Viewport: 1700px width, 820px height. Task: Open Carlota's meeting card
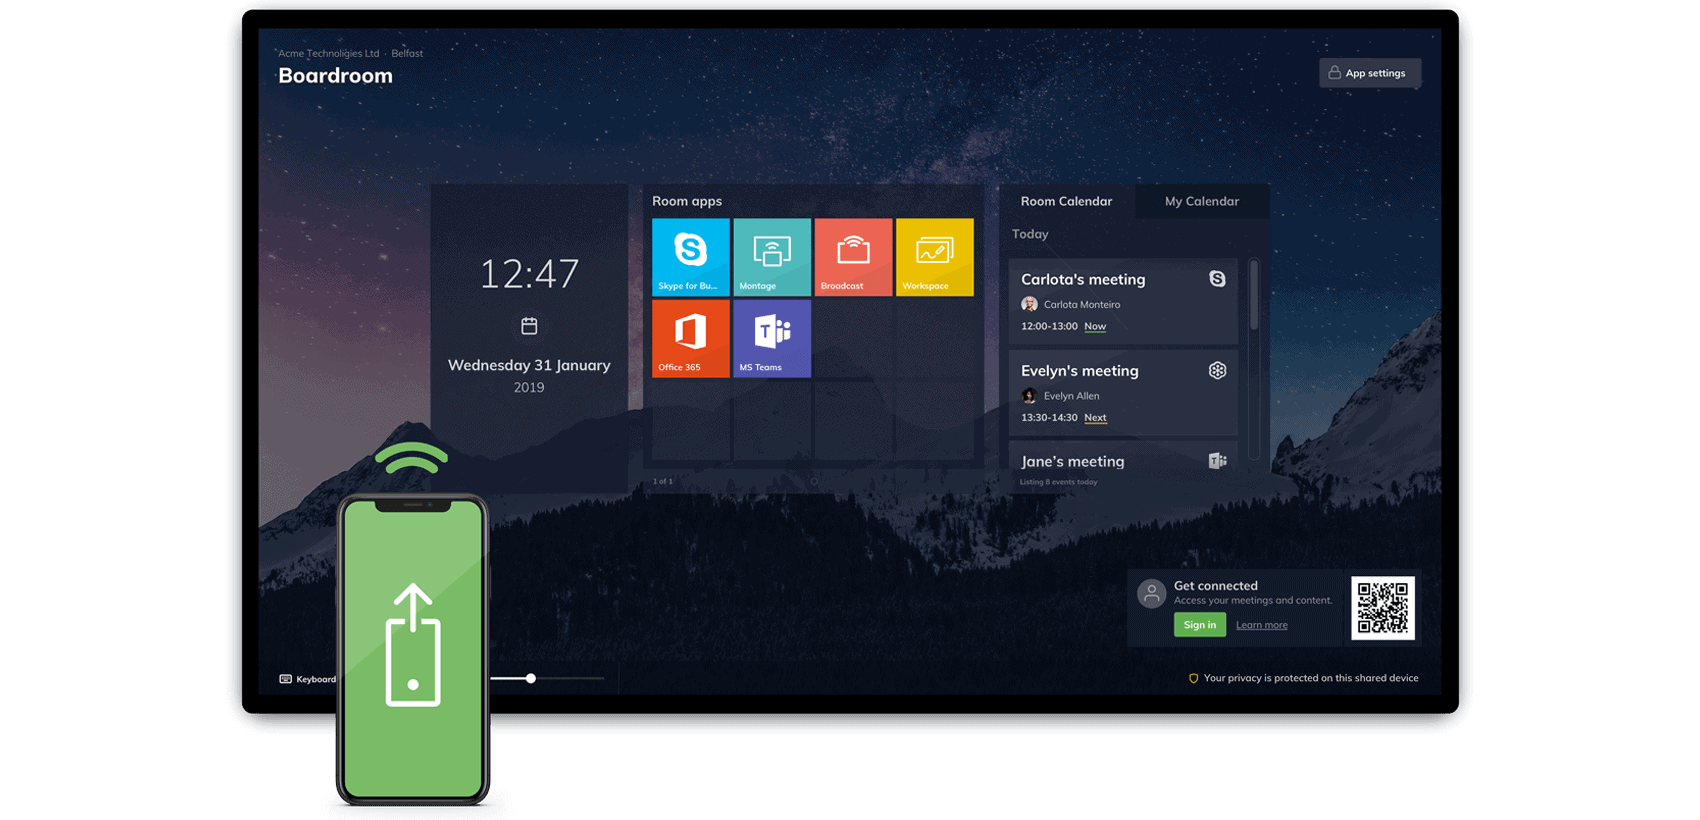coord(1123,302)
